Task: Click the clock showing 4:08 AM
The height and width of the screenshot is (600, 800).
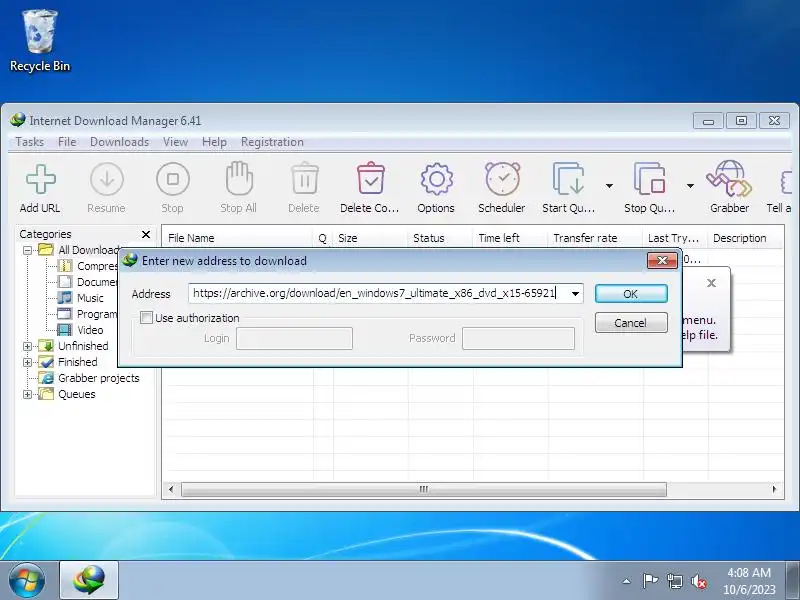Action: (749, 581)
